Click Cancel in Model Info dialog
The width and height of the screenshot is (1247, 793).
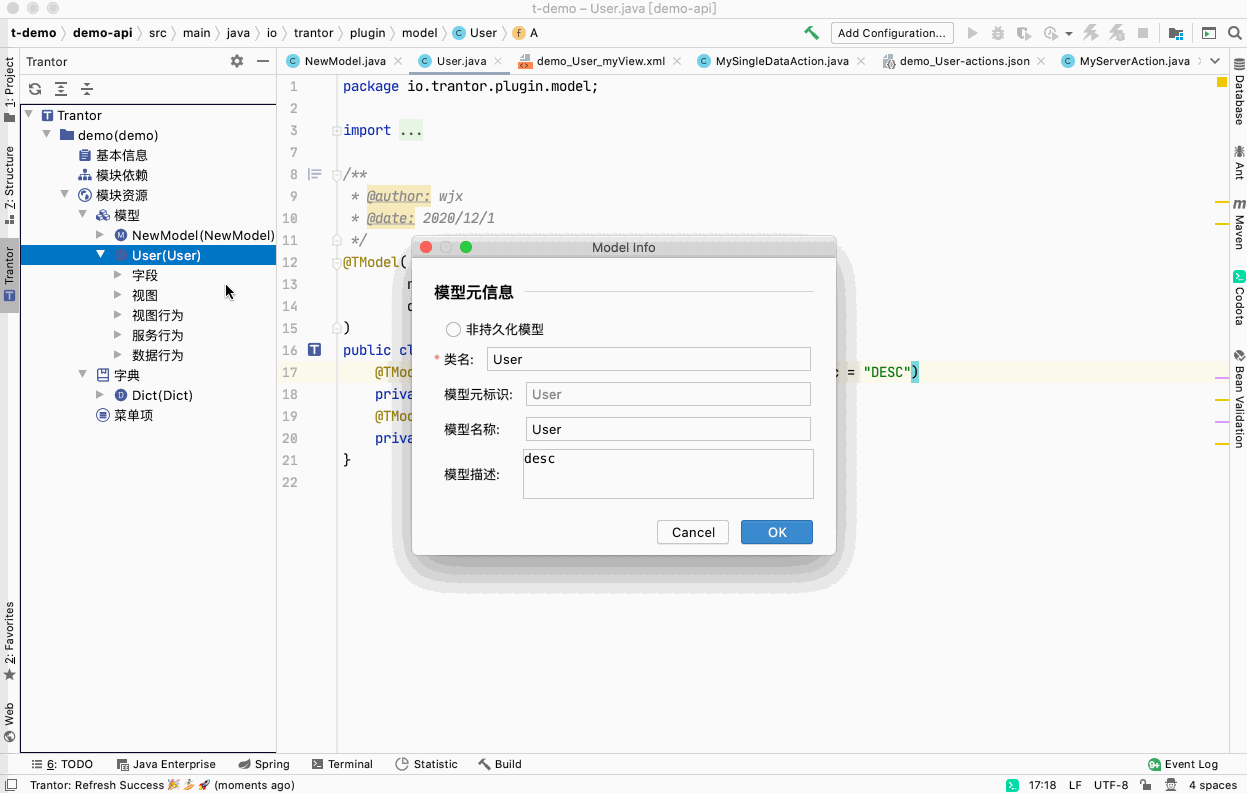tap(693, 532)
